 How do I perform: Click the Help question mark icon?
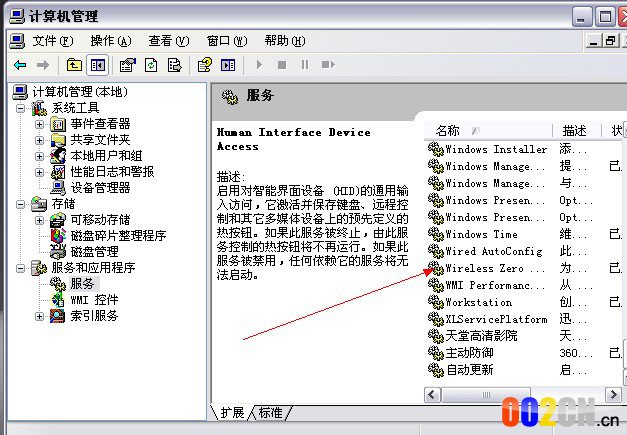tap(205, 65)
